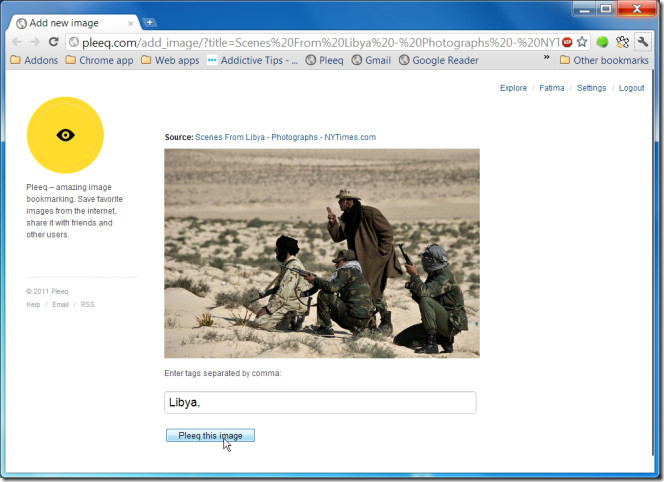
Task: Bookmark this page with the star icon
Action: click(x=582, y=42)
